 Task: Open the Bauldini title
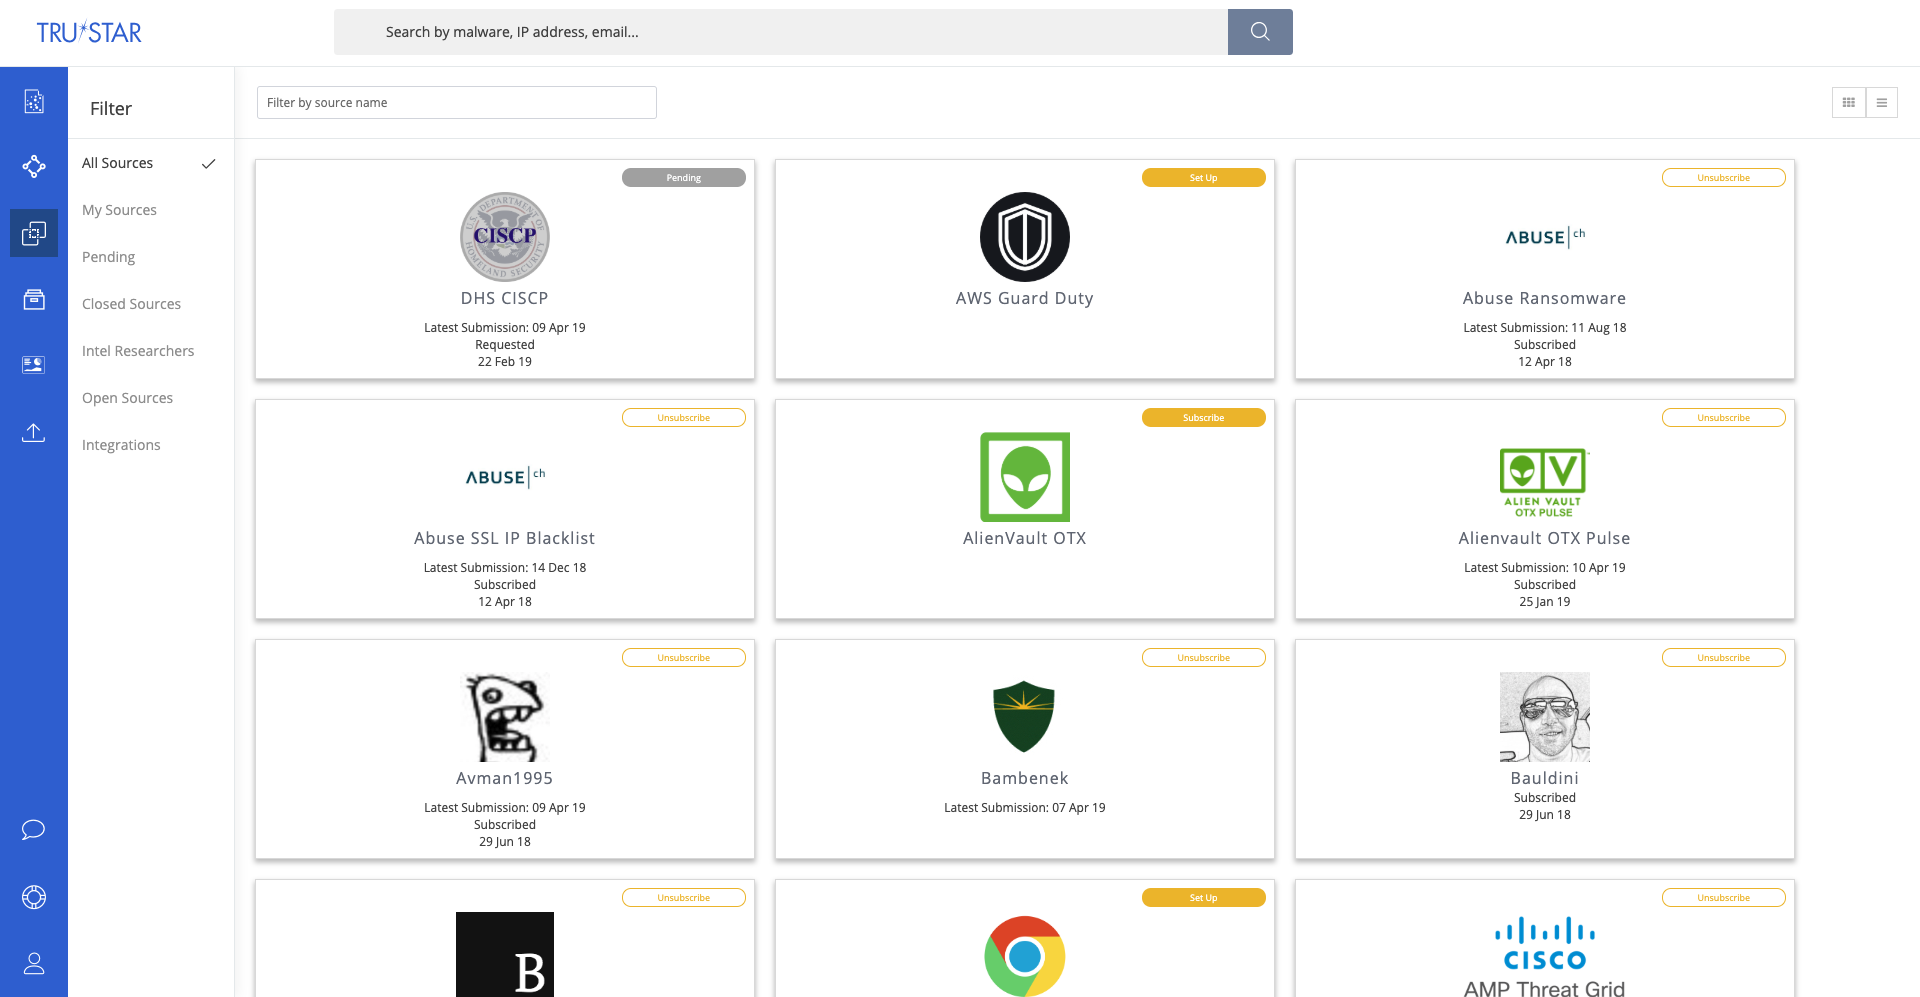1545,778
